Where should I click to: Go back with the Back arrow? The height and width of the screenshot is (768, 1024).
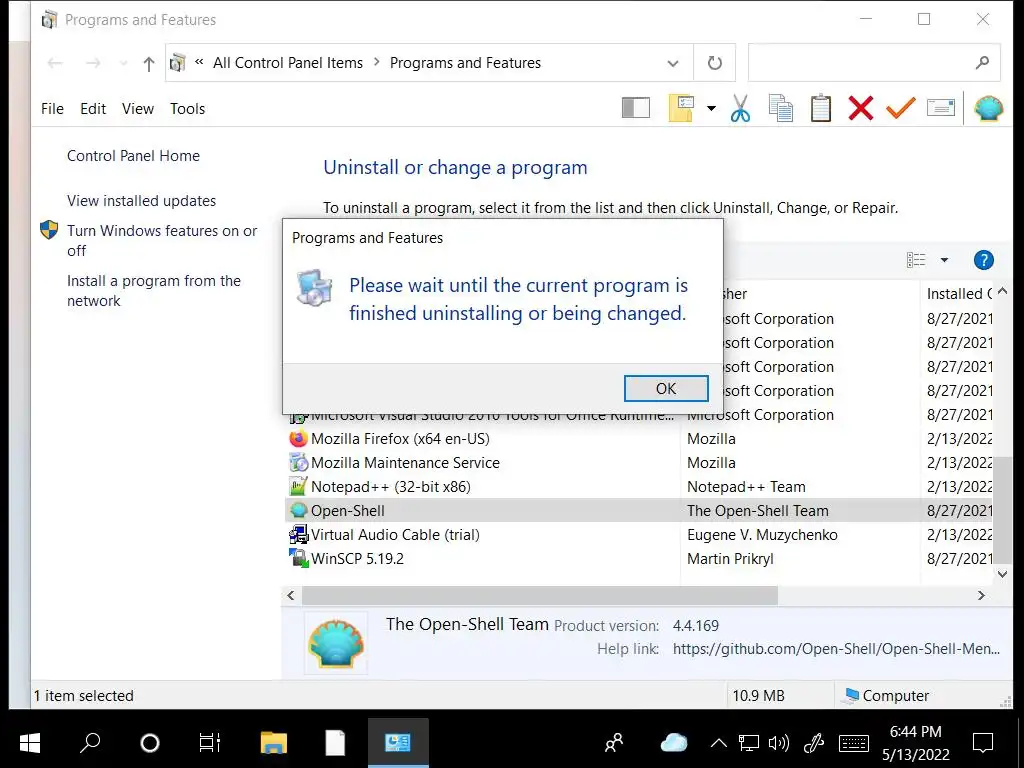(x=55, y=63)
